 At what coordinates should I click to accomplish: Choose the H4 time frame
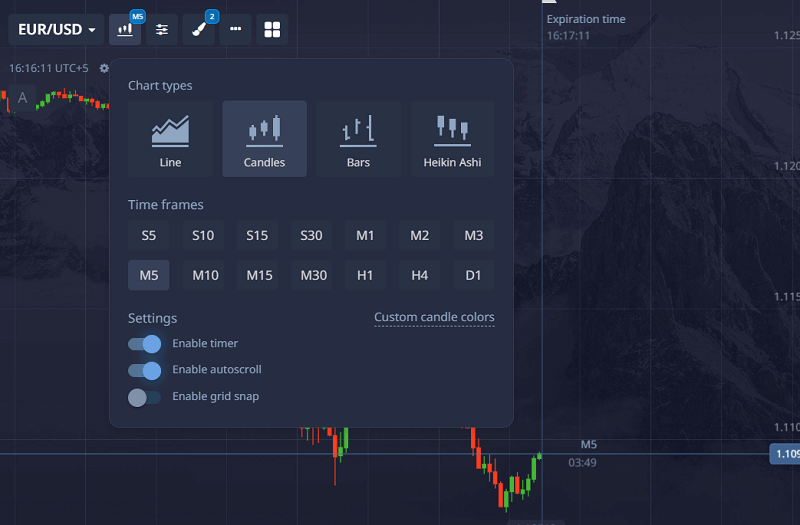(419, 275)
